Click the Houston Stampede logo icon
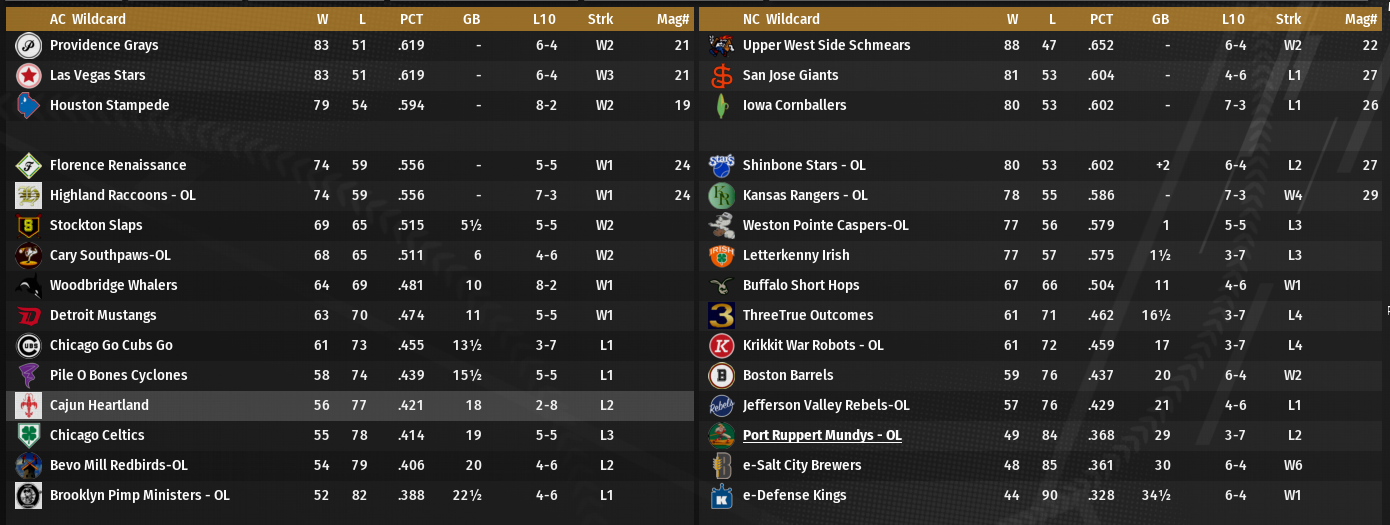The height and width of the screenshot is (525, 1390). point(28,105)
